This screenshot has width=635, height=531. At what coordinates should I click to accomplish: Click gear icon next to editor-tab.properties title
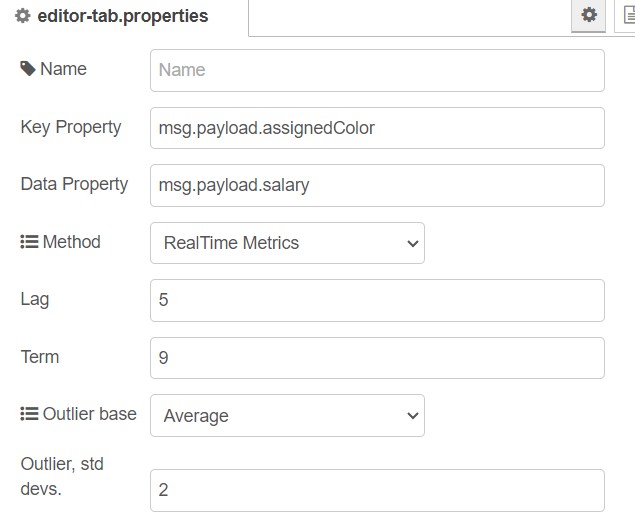23,16
